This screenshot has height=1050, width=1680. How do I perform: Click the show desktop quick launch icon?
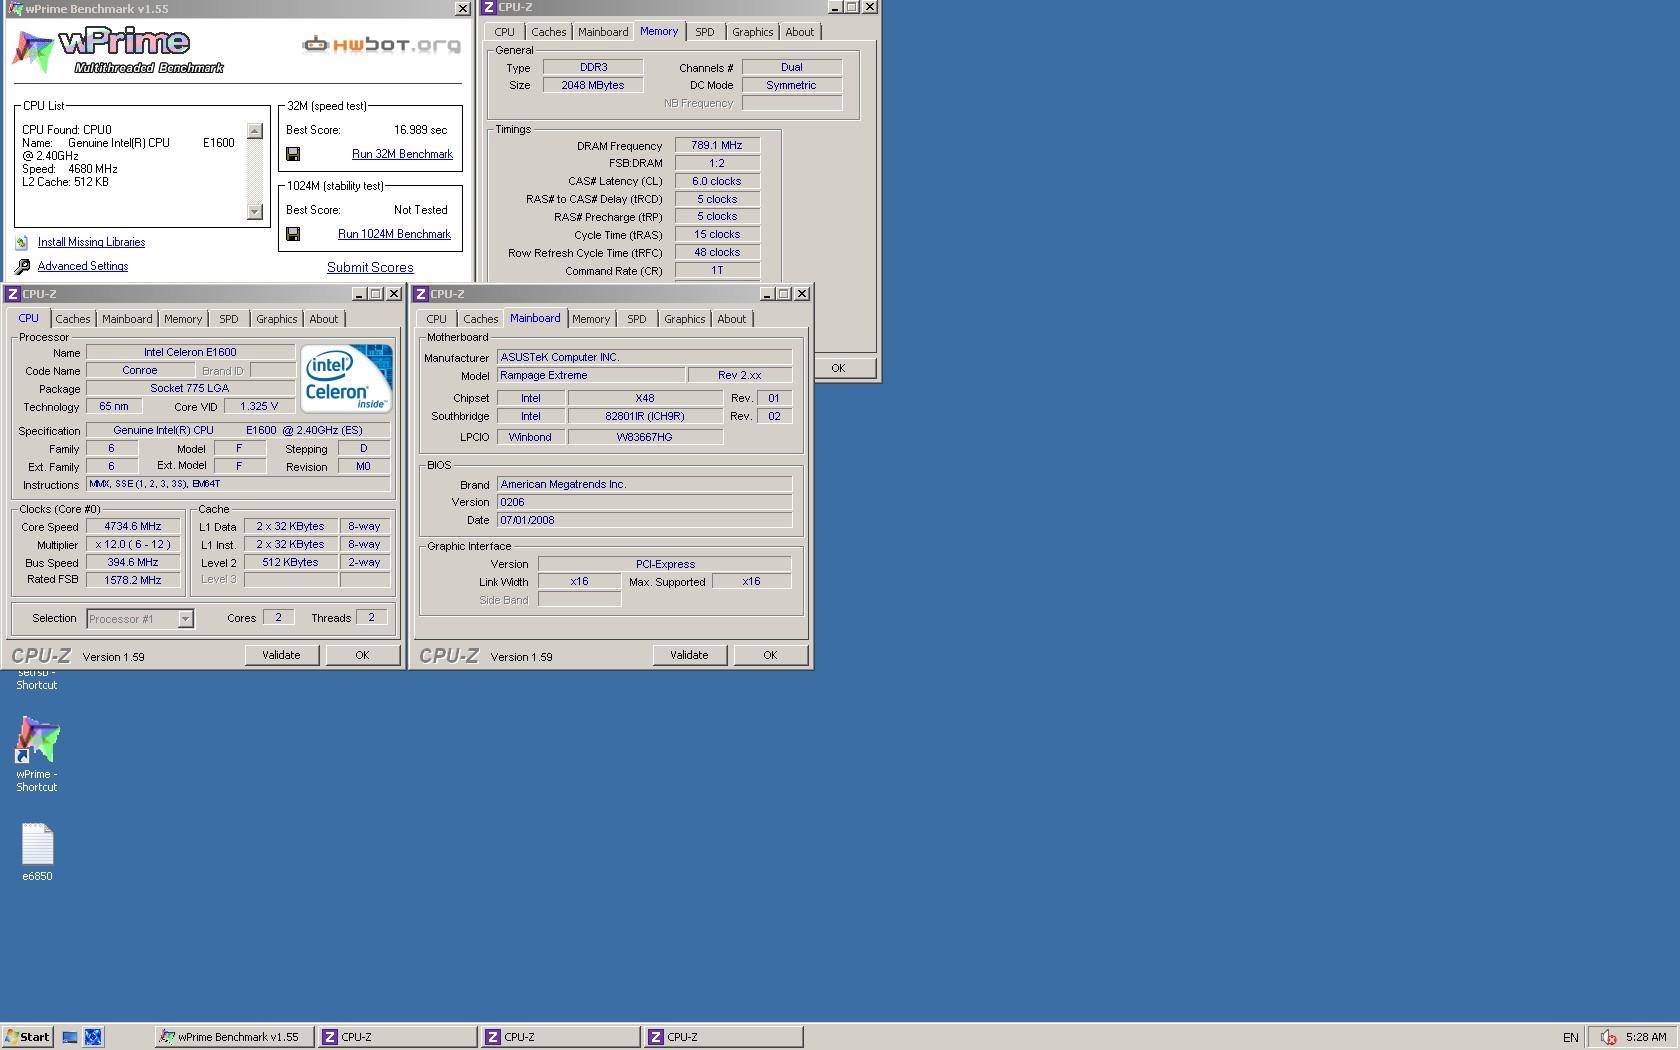pos(70,1037)
